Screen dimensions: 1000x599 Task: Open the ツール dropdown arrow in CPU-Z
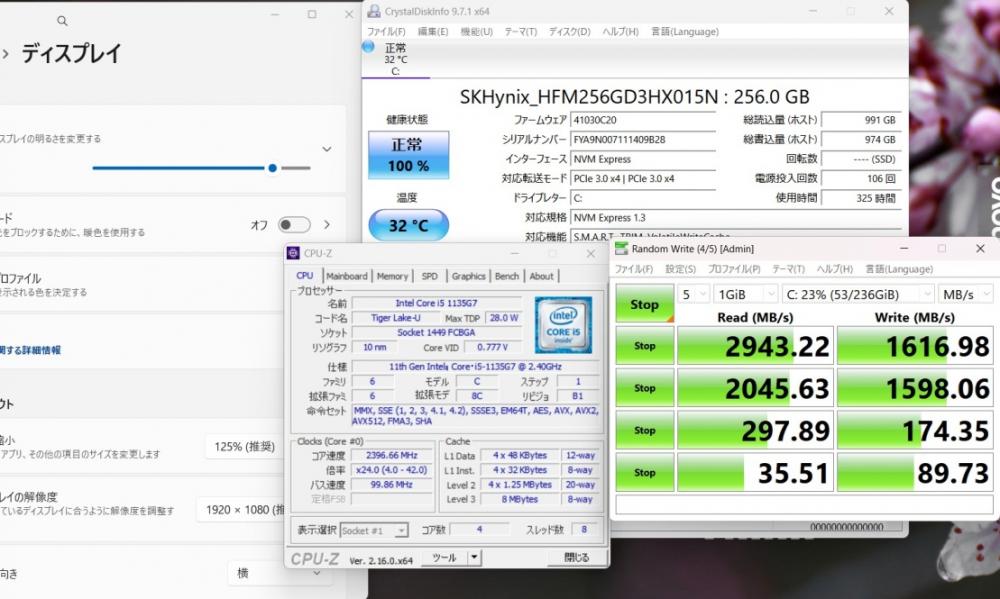[x=474, y=558]
